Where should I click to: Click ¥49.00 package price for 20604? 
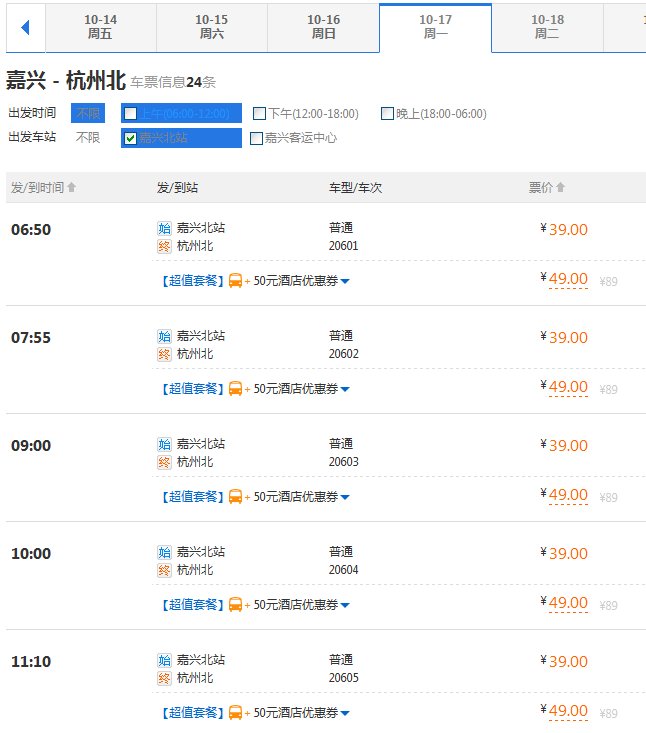[564, 603]
